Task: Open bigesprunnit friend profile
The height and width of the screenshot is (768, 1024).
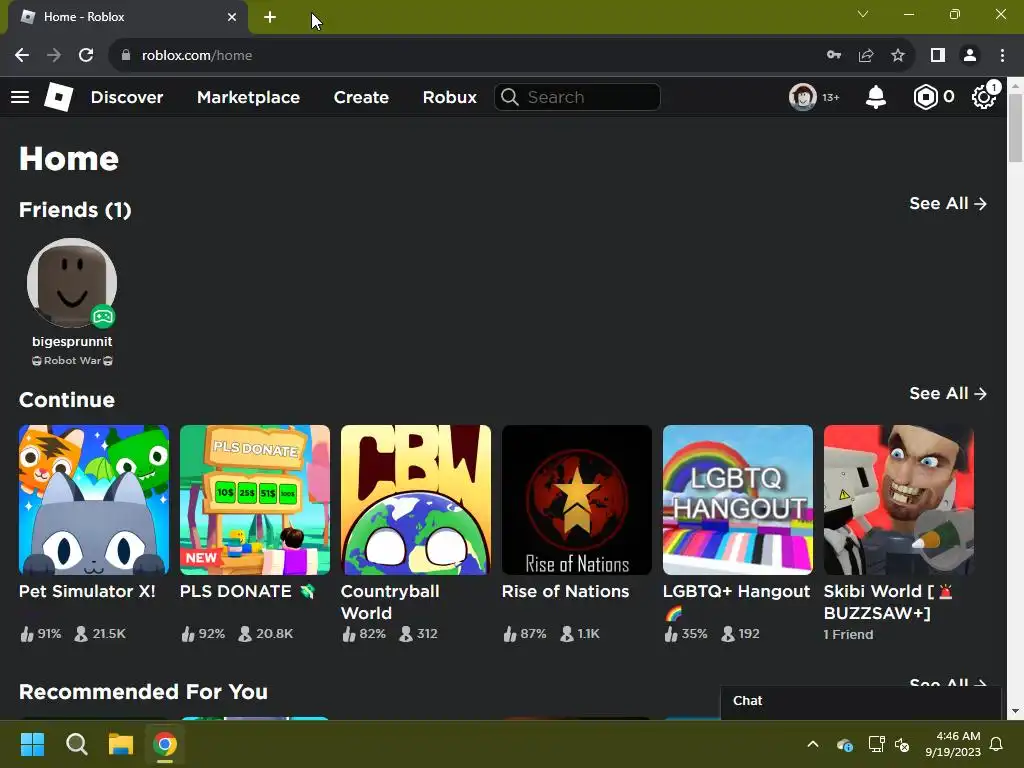Action: point(72,283)
